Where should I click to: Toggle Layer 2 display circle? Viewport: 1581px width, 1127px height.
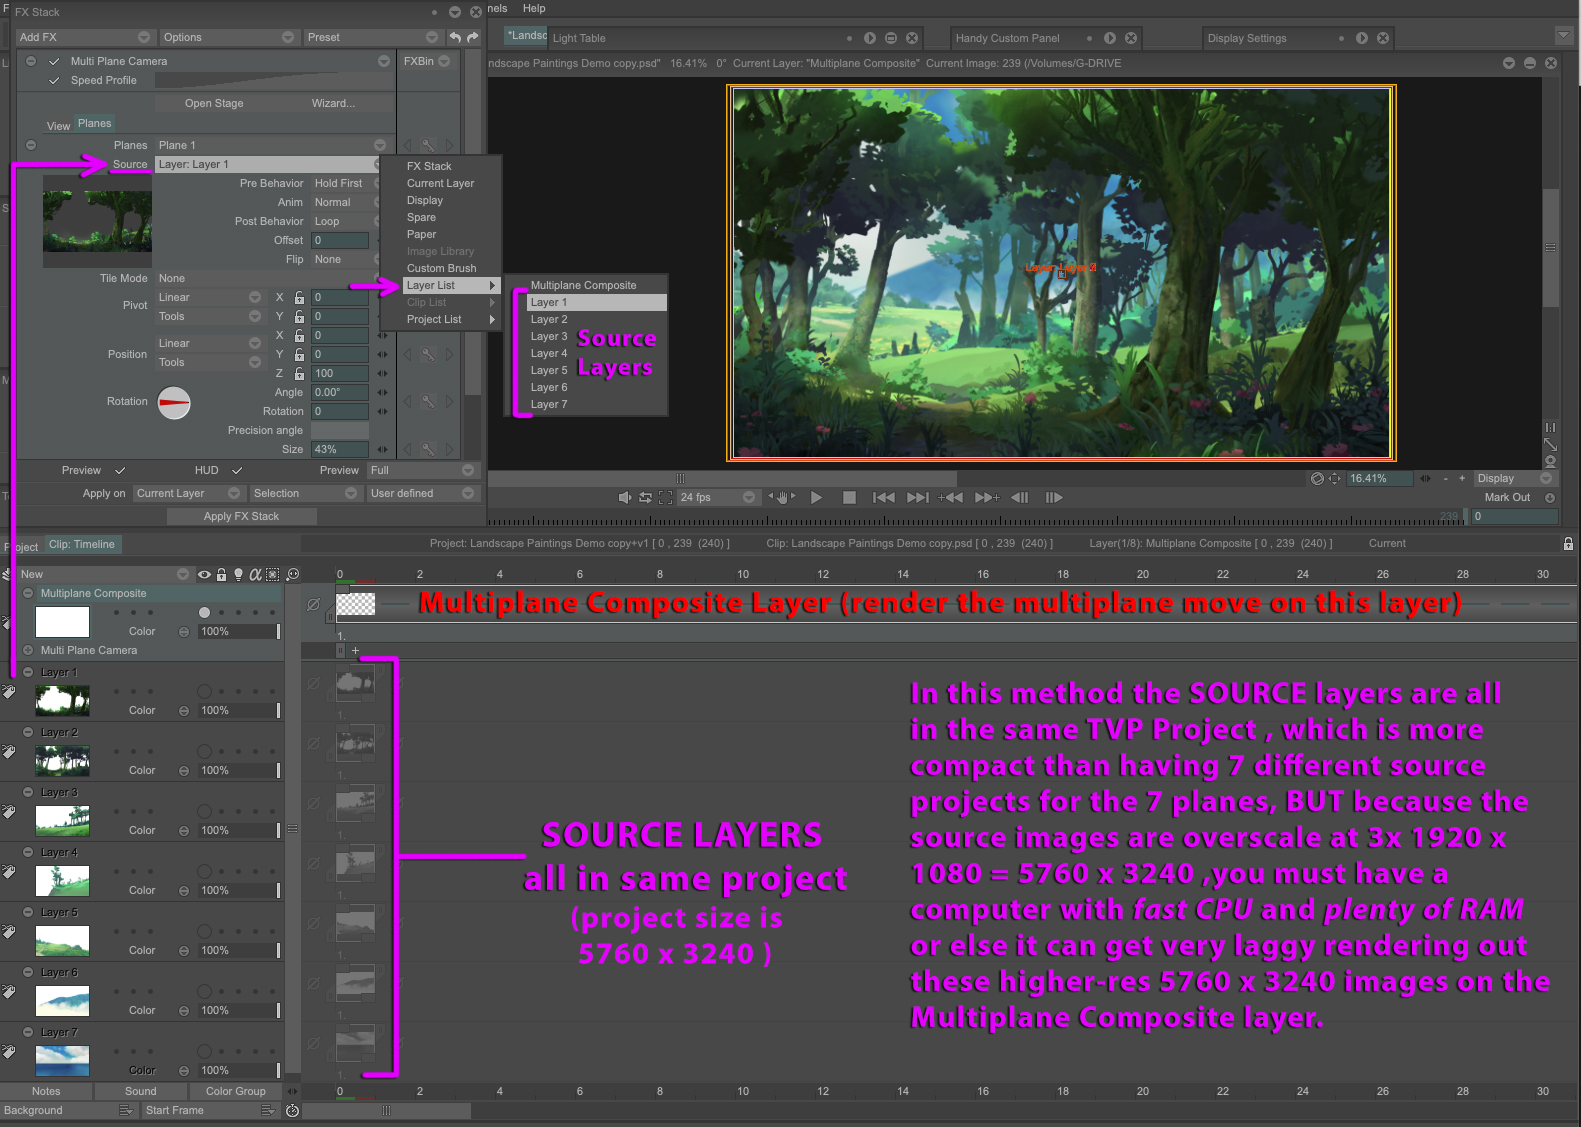204,751
